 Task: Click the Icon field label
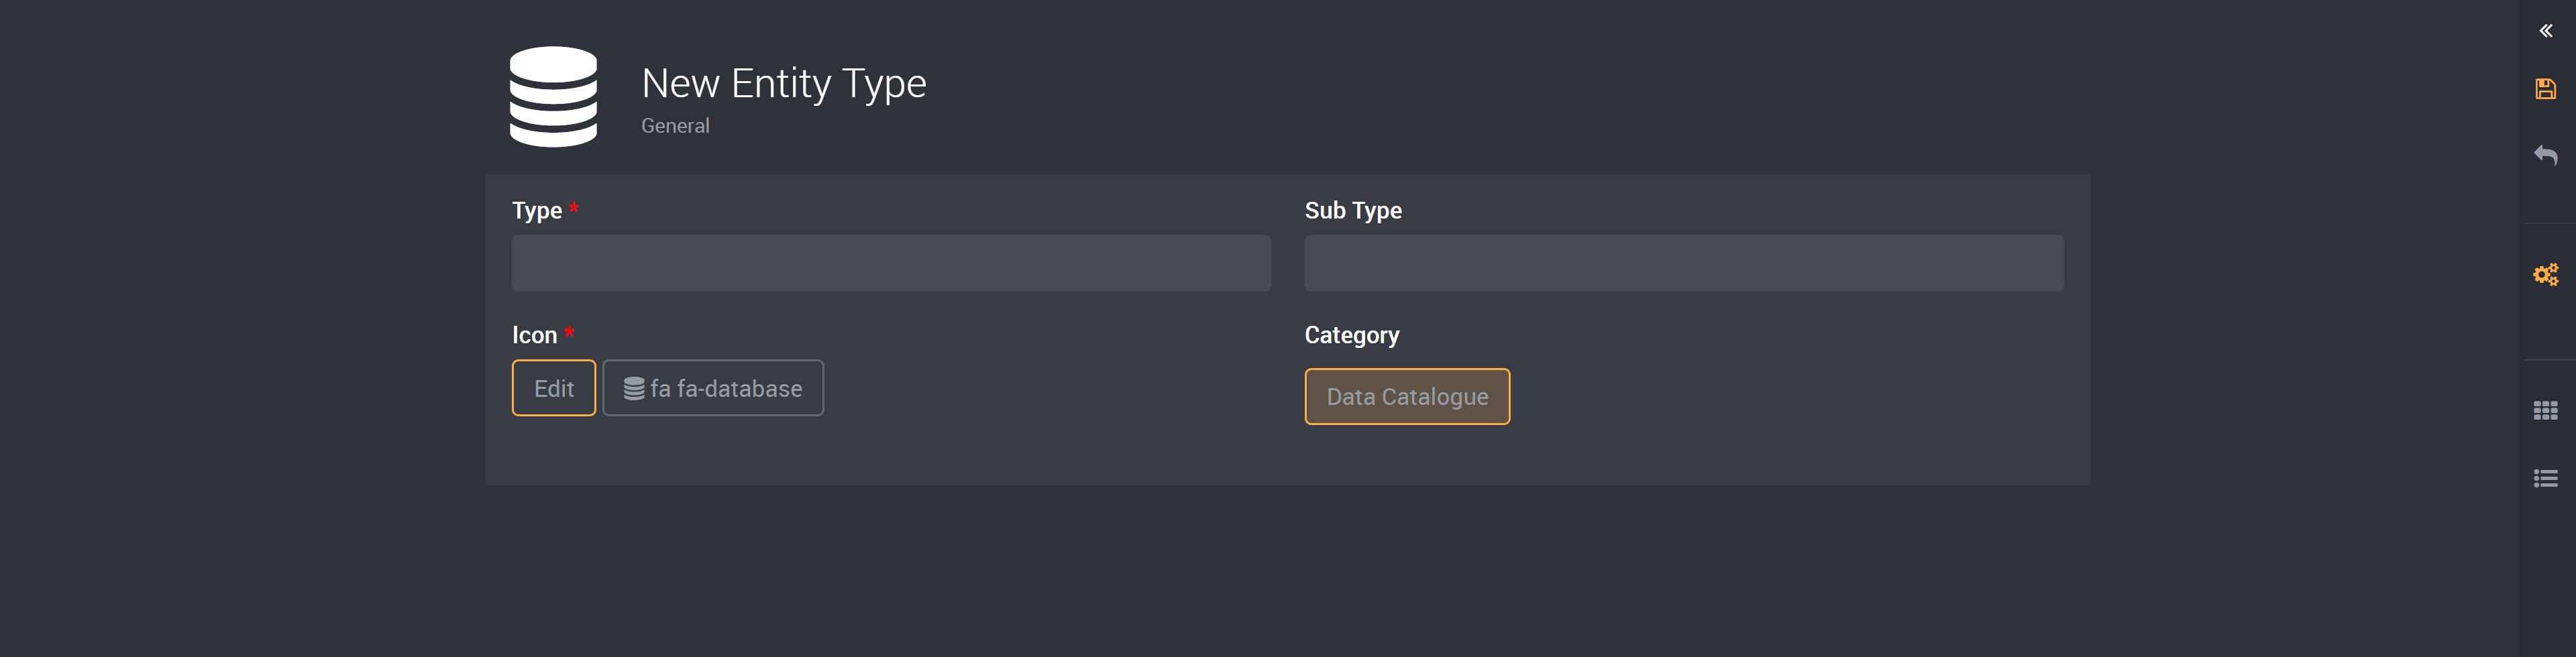(x=534, y=335)
